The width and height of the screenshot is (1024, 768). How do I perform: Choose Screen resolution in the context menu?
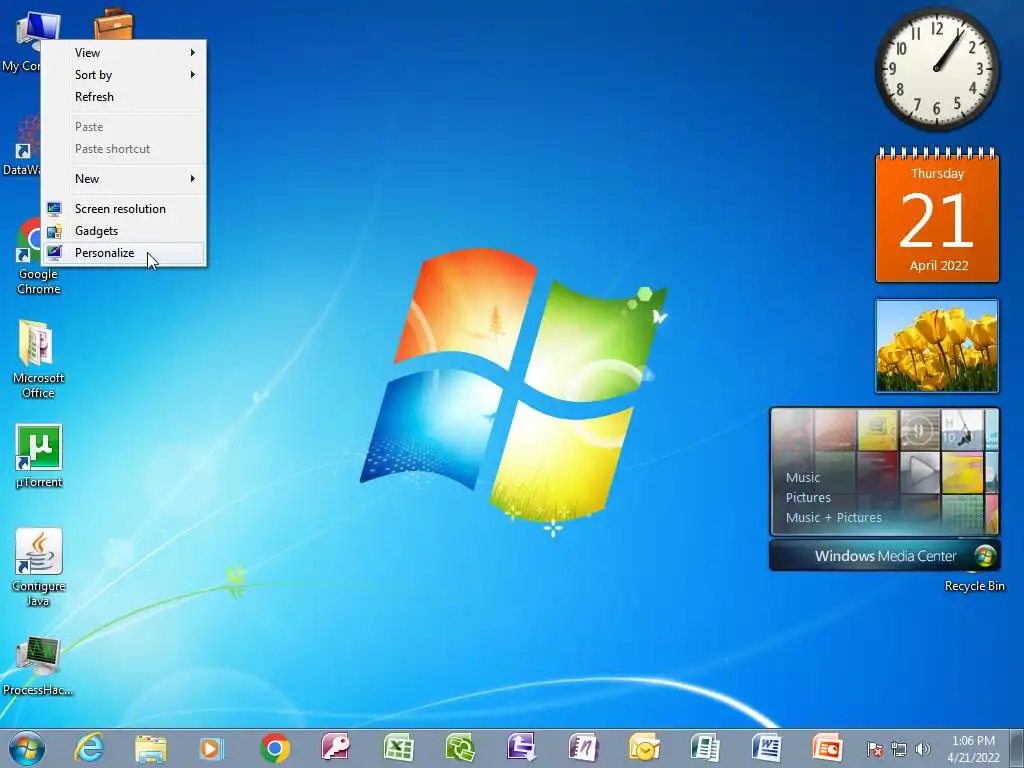(124, 209)
